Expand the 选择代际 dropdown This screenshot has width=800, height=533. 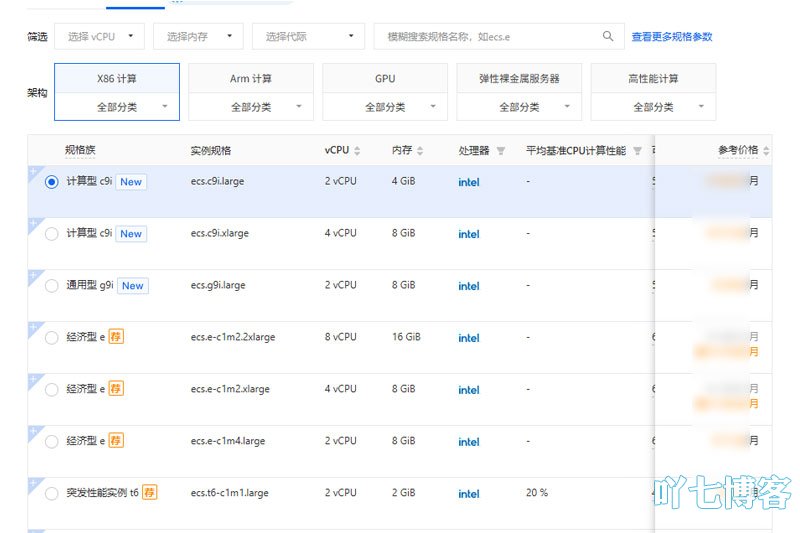(x=308, y=37)
